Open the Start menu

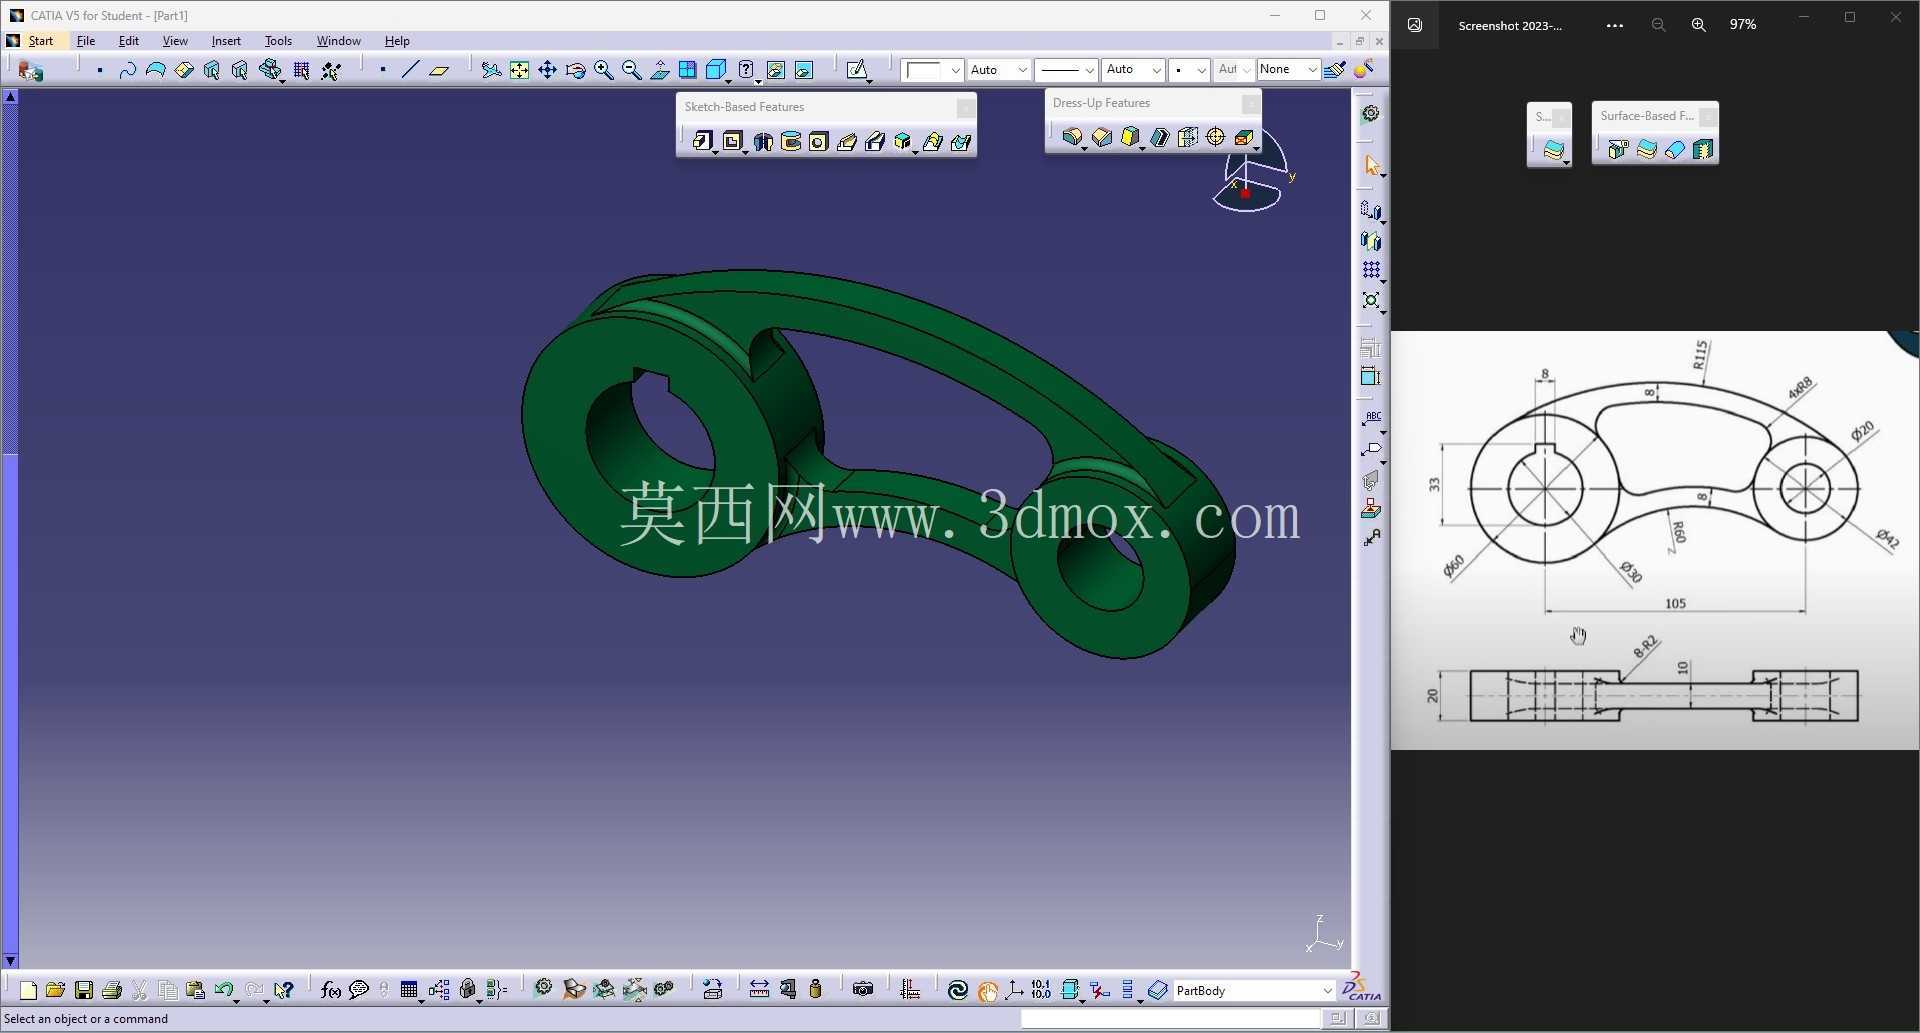click(41, 41)
